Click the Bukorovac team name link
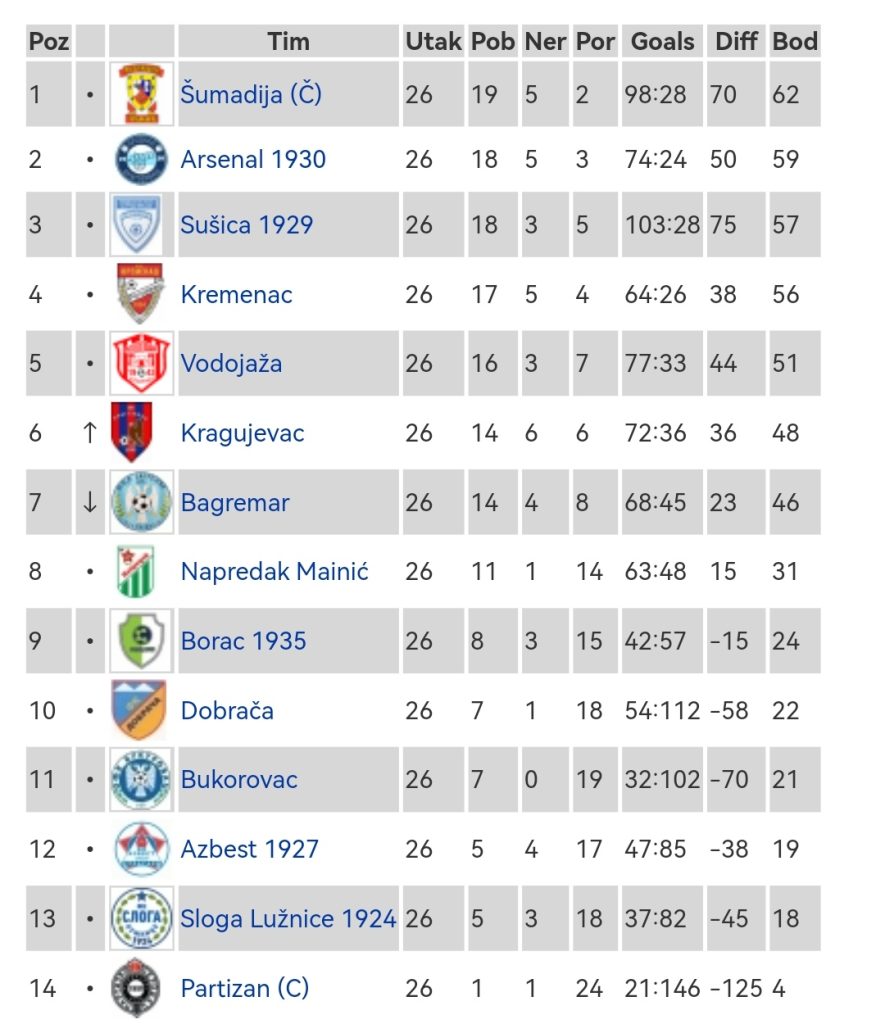The image size is (885, 1024). [239, 780]
